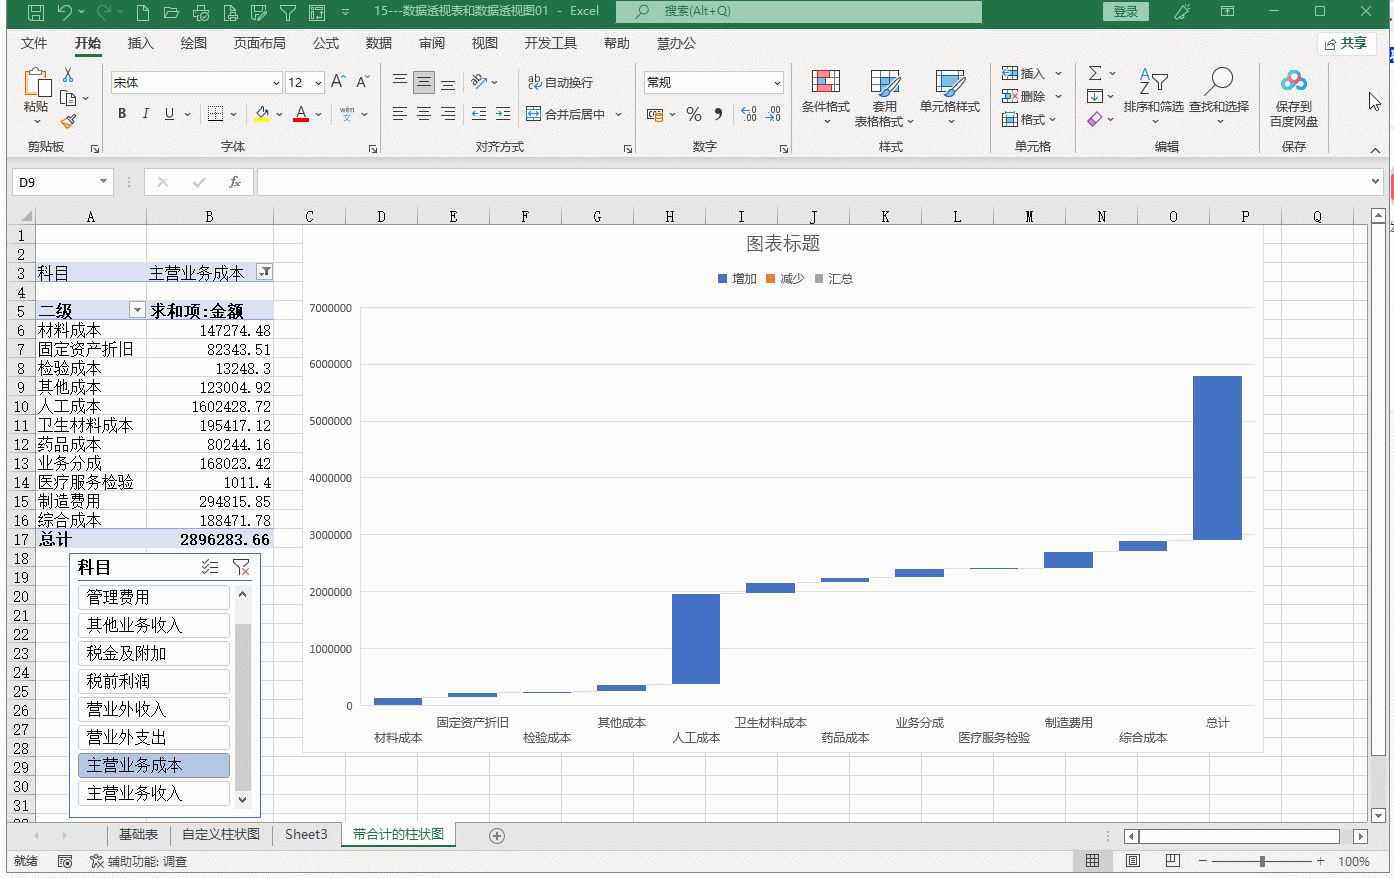
Task: Click the filter funnel icon in quick access toolbar
Action: [x=288, y=12]
